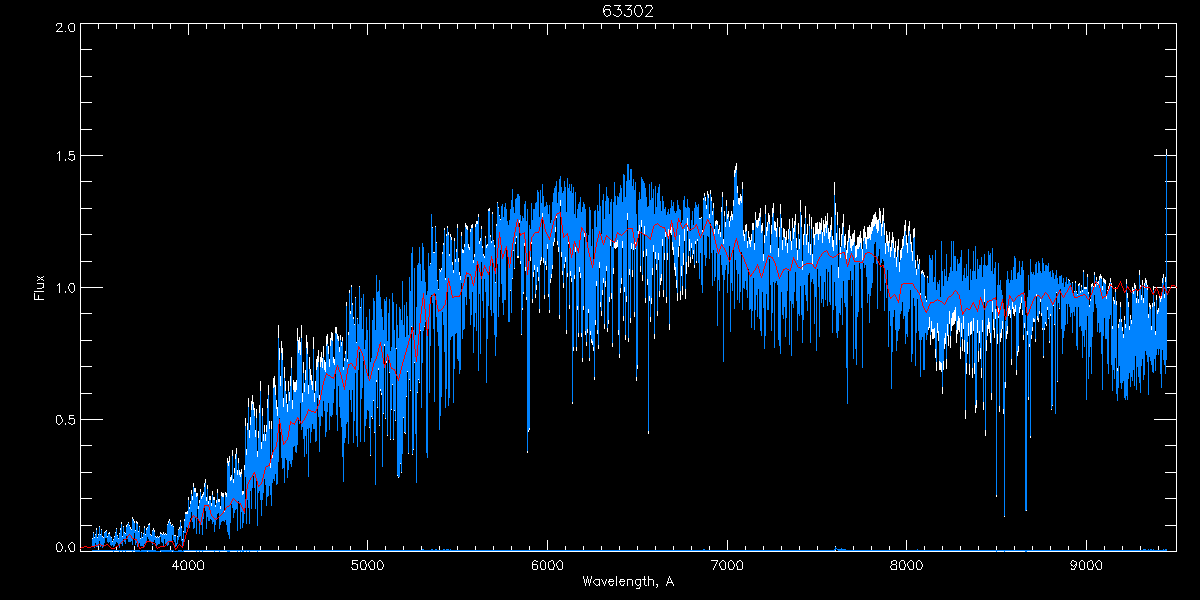
Task: Click the 4000 wavelength tick label
Action: (188, 564)
